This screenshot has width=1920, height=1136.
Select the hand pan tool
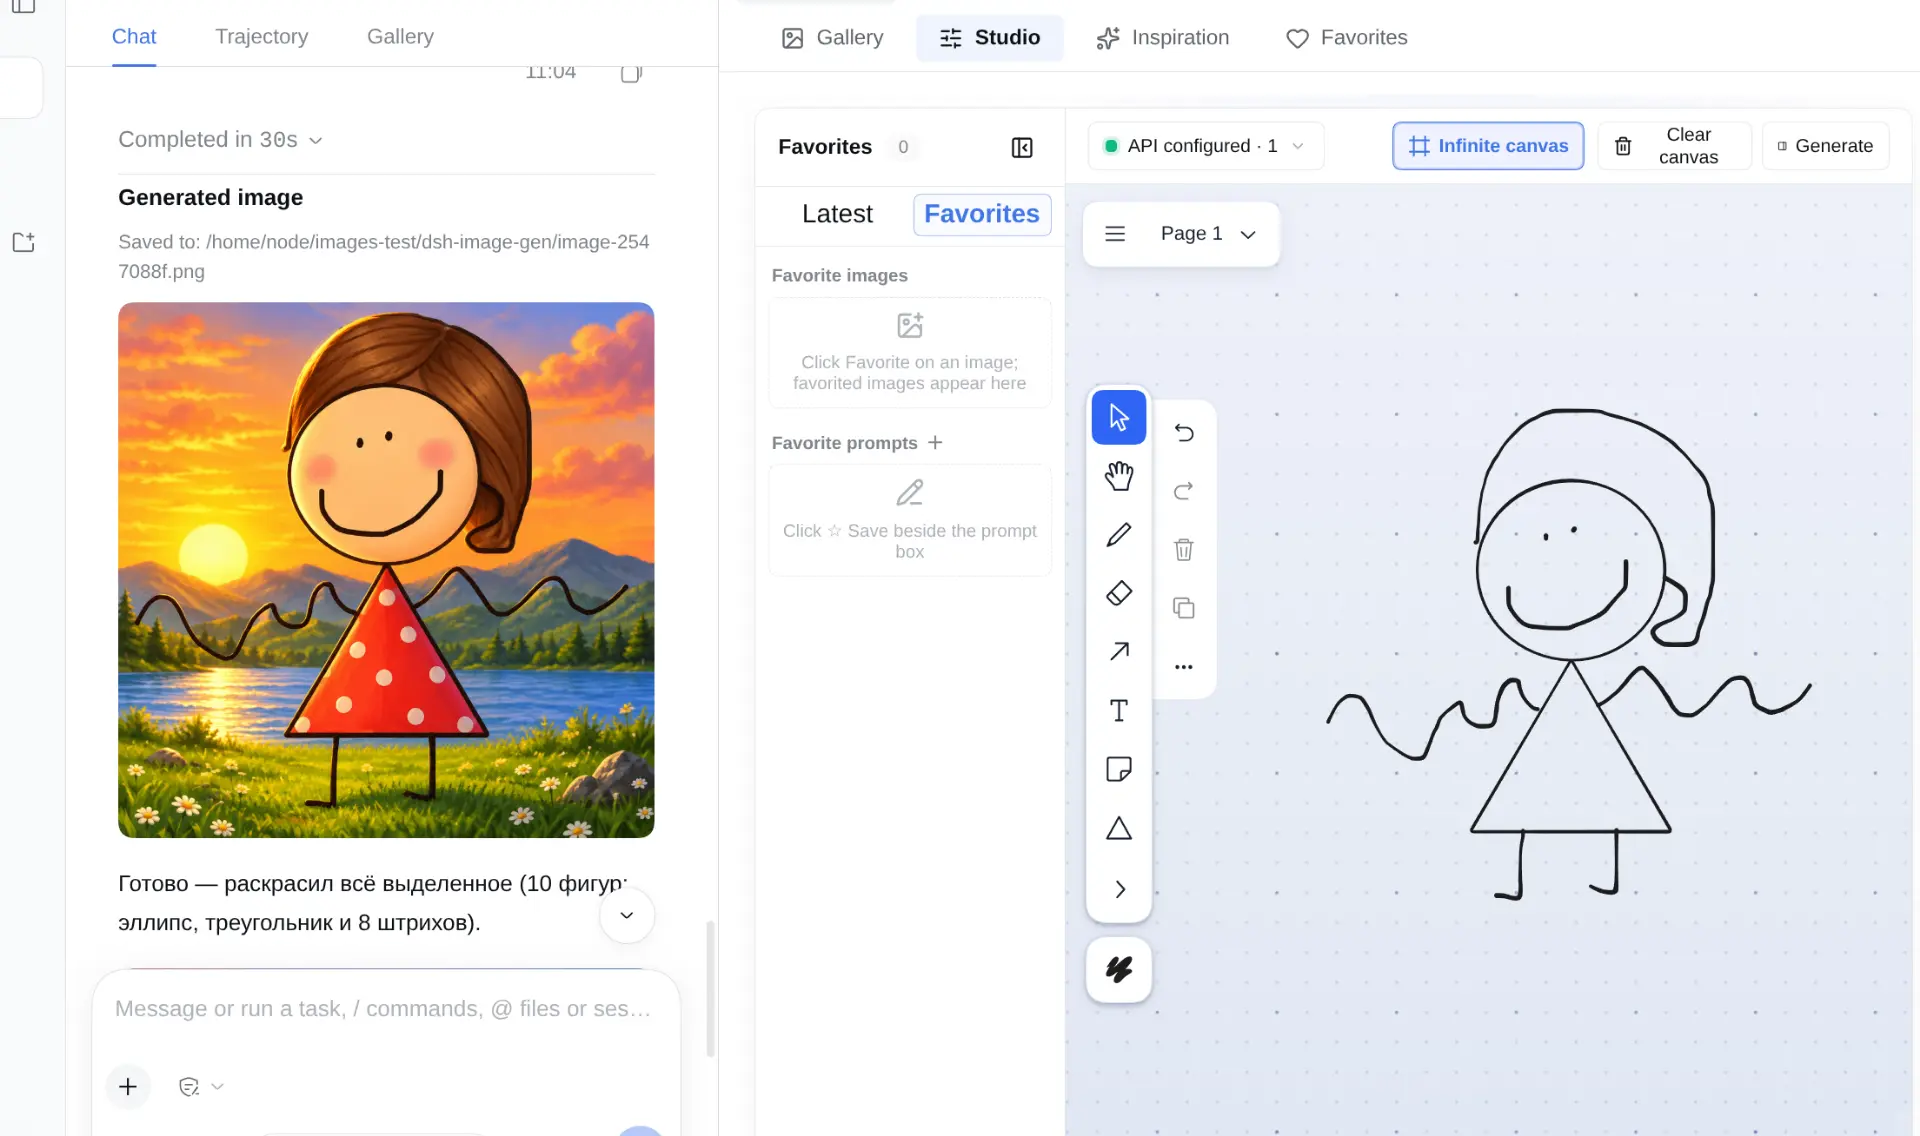coord(1119,476)
